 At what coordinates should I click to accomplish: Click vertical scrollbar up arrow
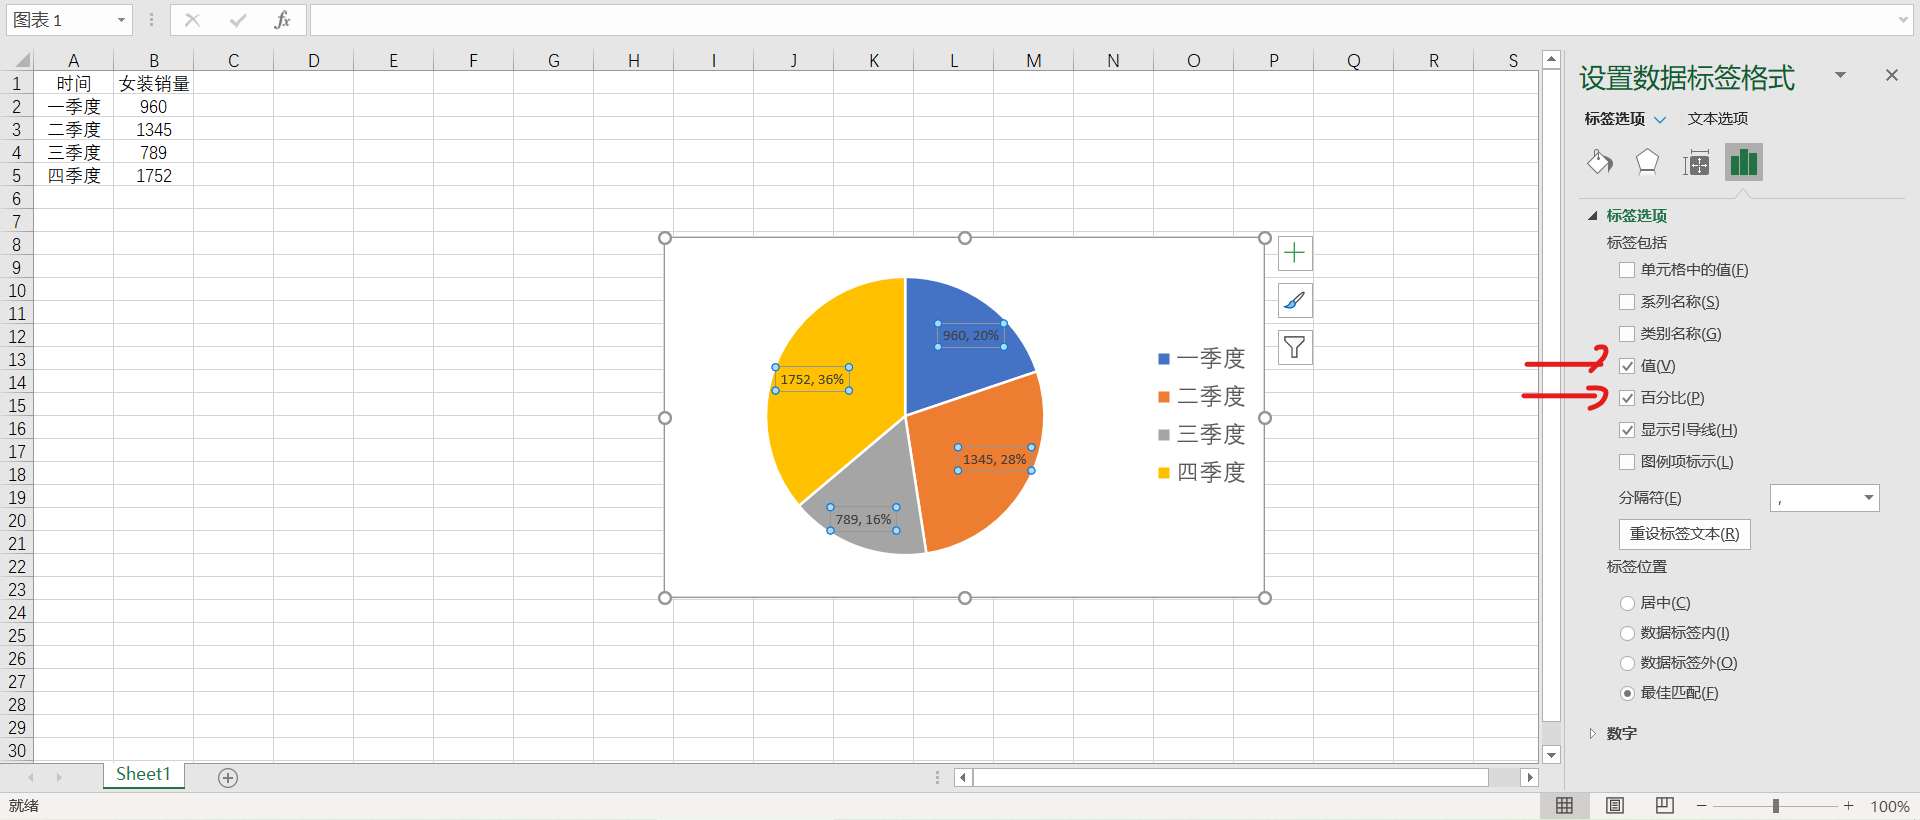click(x=1551, y=60)
